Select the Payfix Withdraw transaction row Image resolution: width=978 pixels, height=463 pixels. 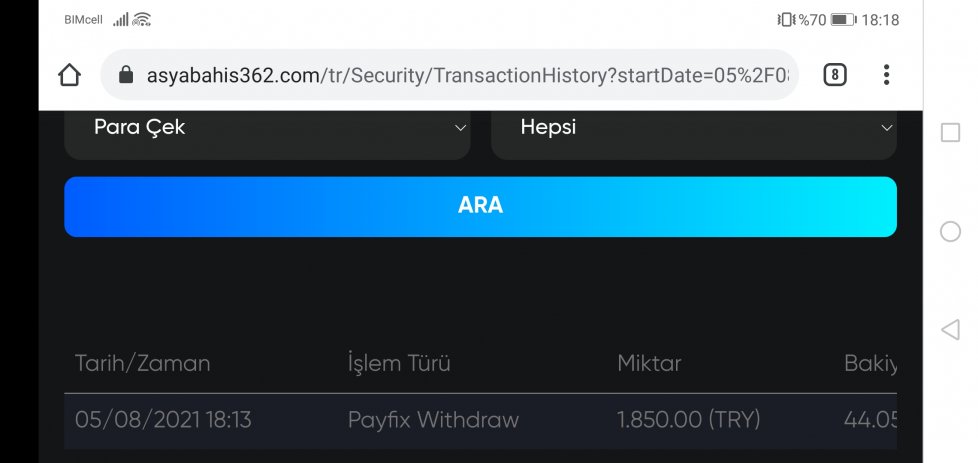[x=480, y=421]
